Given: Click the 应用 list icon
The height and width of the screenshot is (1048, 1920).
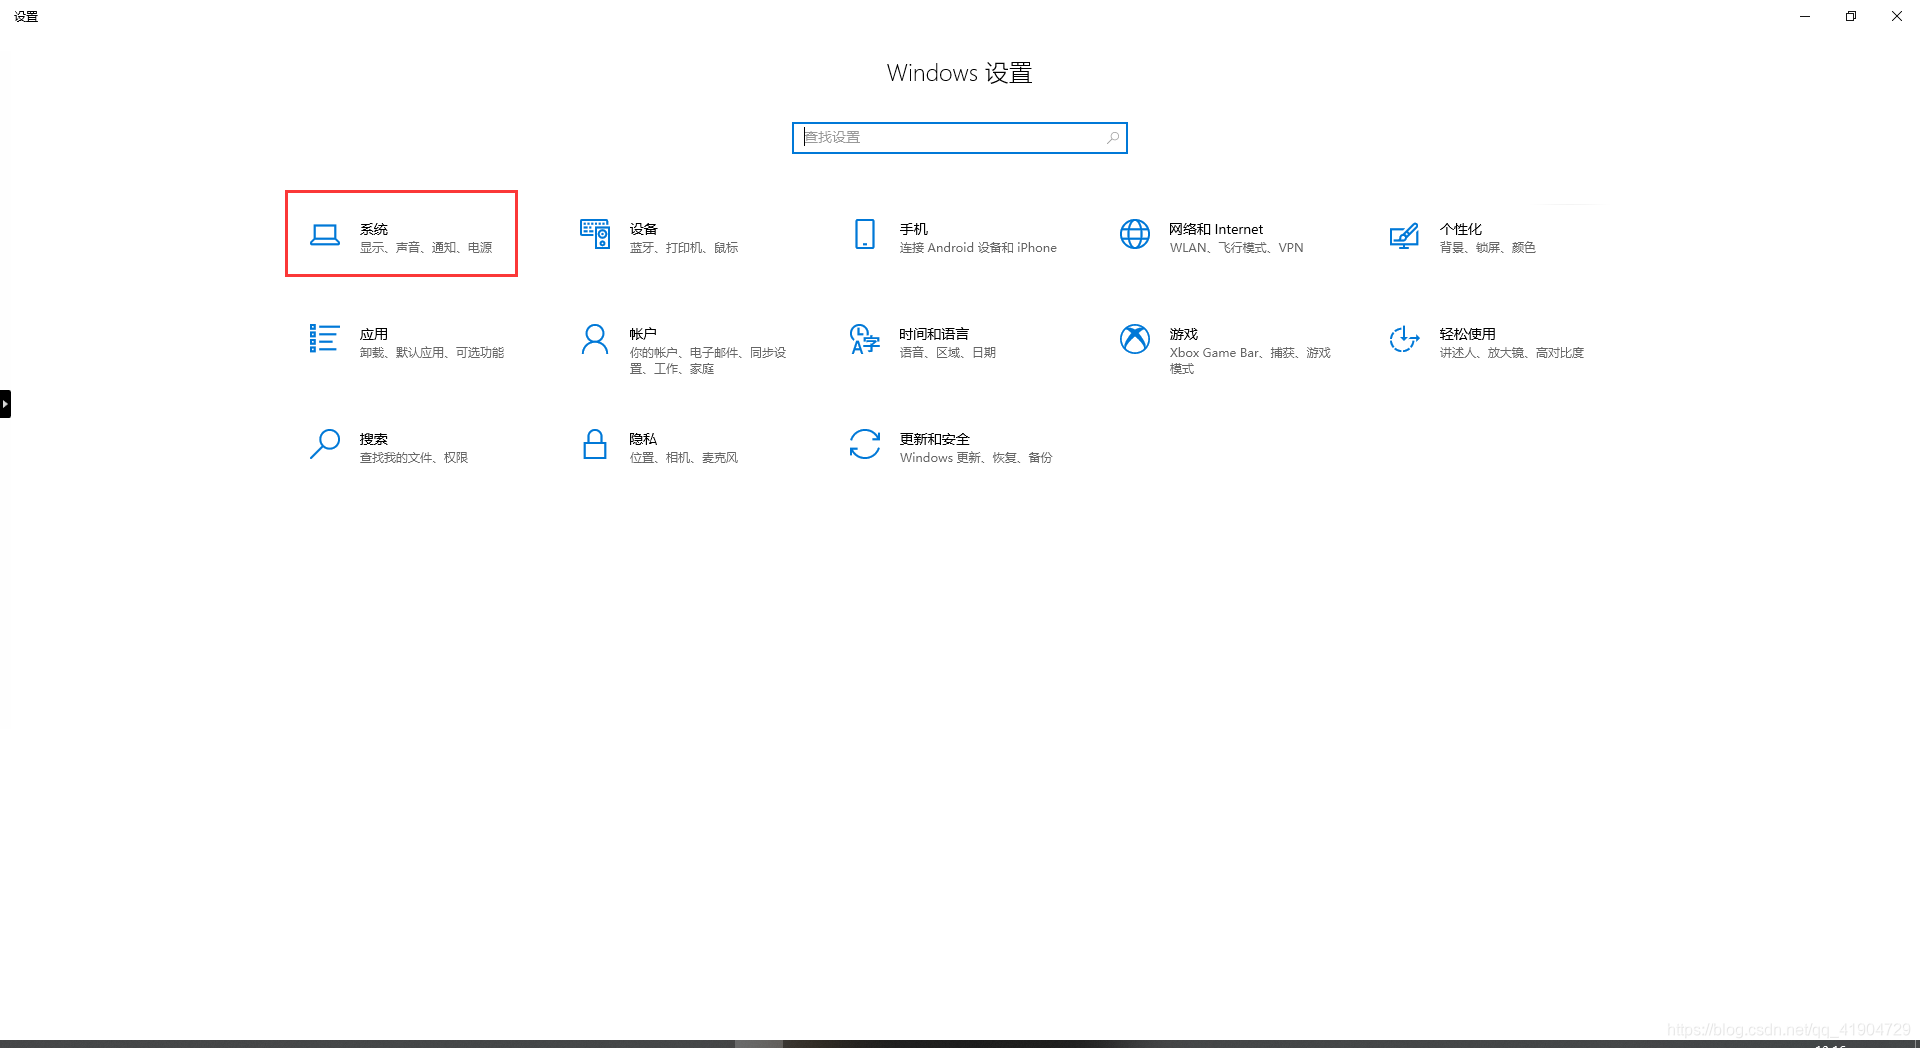Looking at the screenshot, I should [x=324, y=338].
